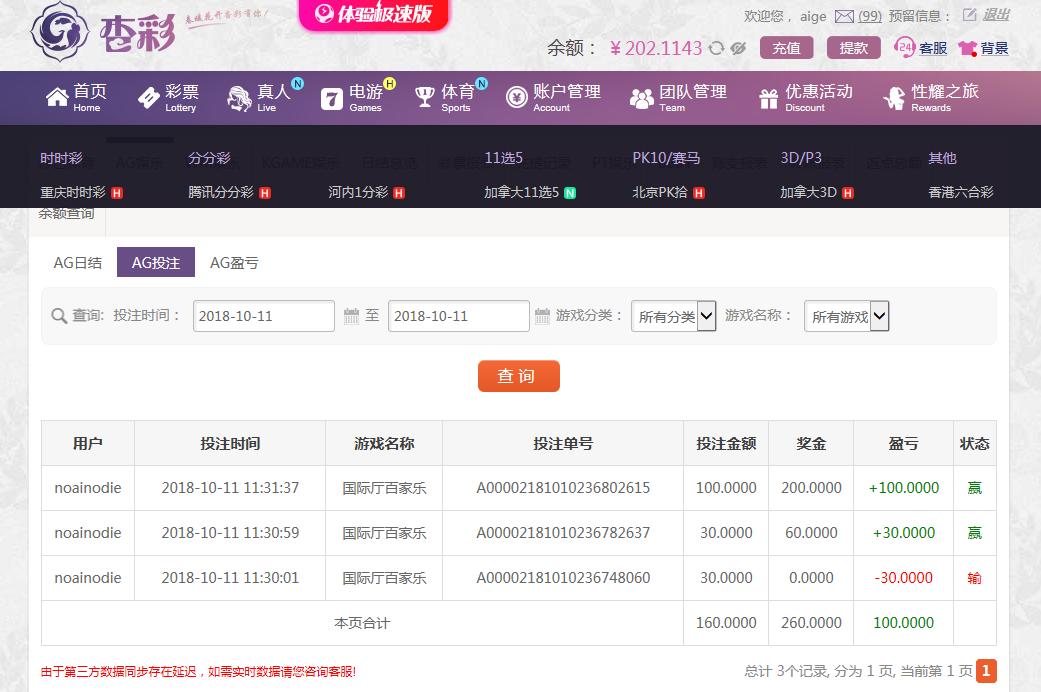Viewport: 1041px width, 692px height.
Task: Click the Account yen coin icon
Action: tap(517, 98)
